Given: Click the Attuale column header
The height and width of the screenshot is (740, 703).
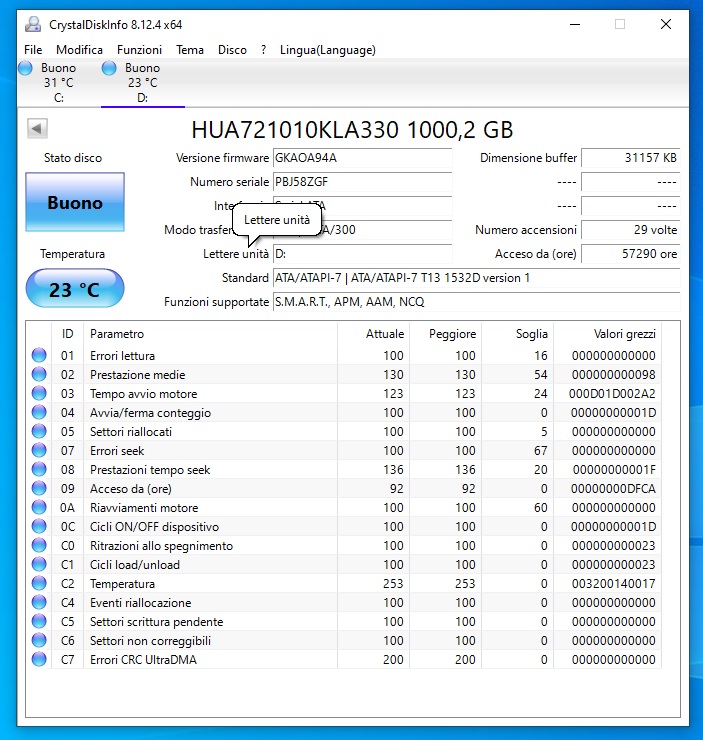Looking at the screenshot, I should 374,334.
